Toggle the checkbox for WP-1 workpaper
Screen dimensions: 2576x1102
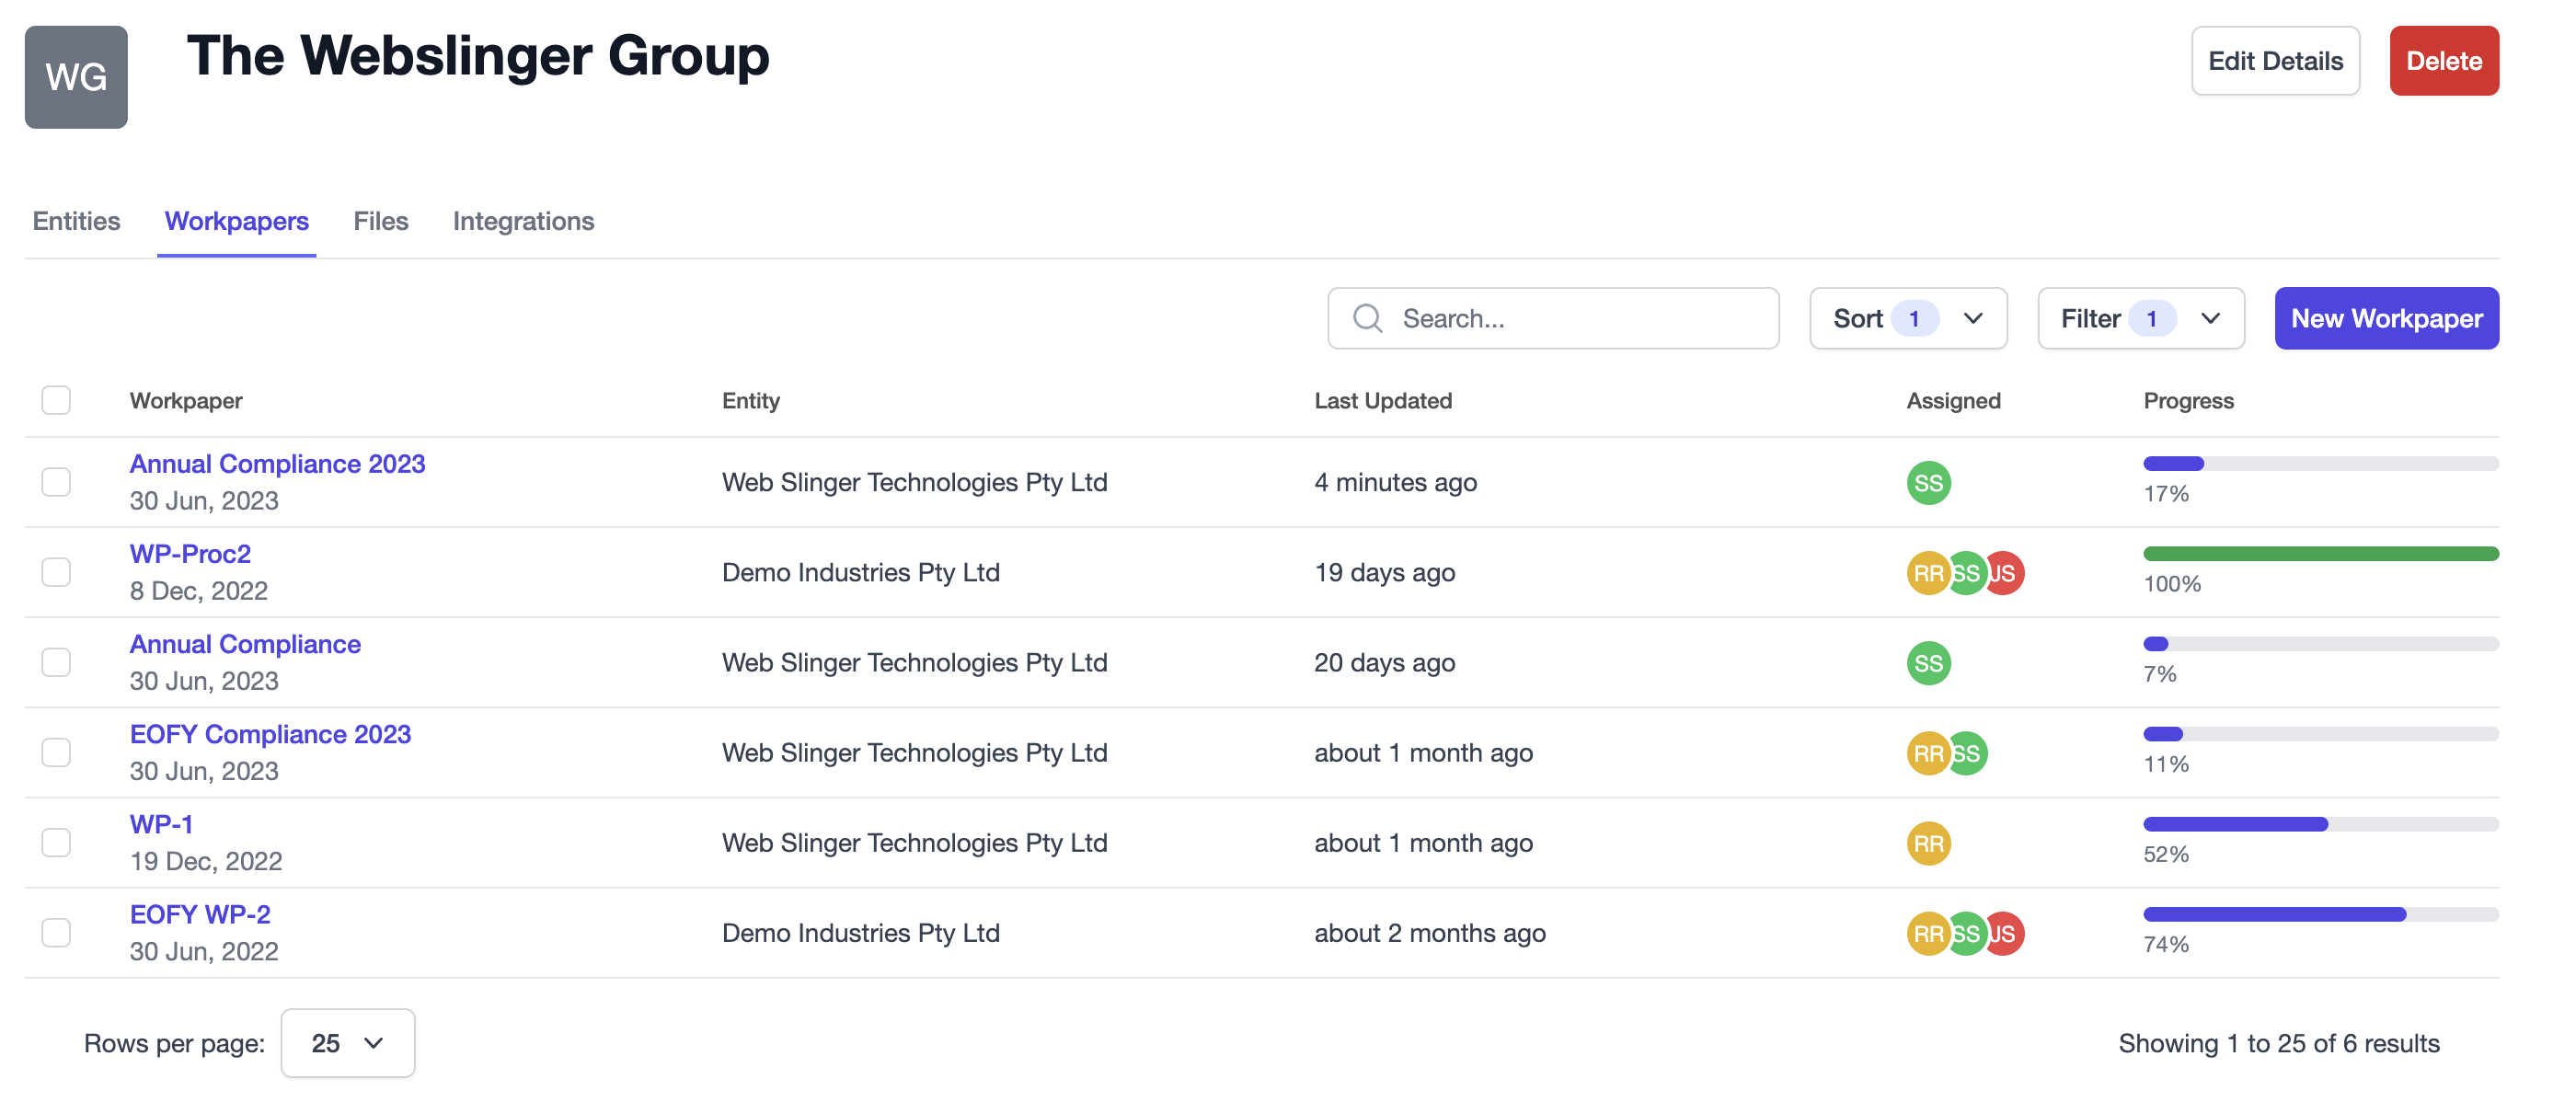[x=56, y=841]
